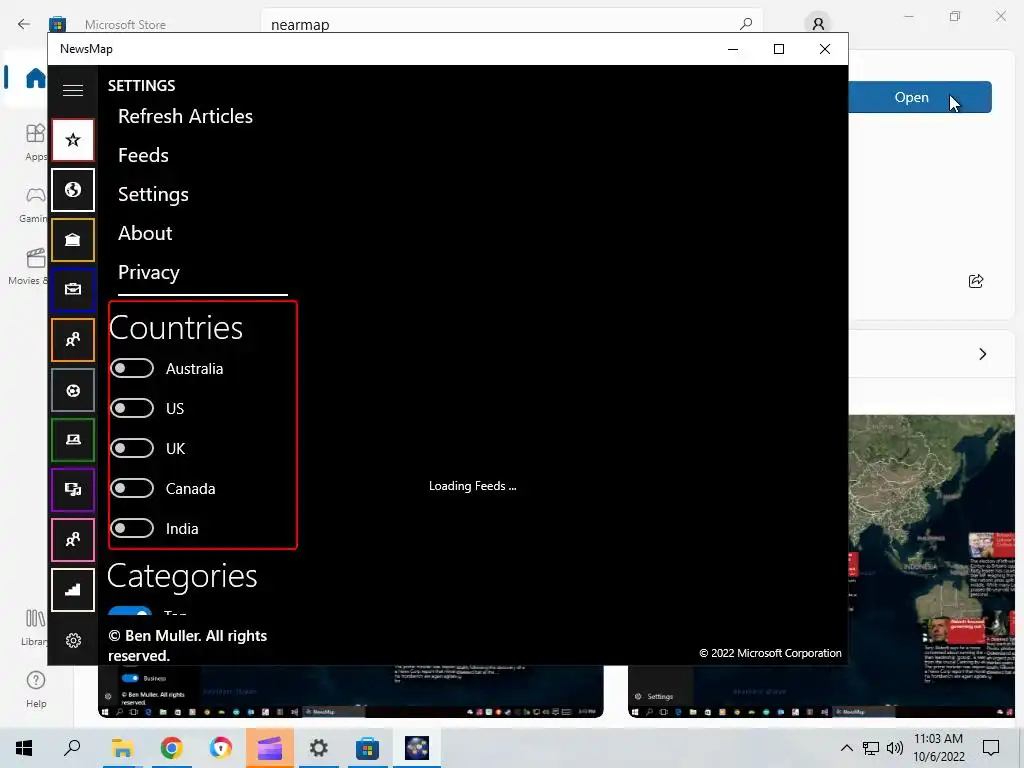The height and width of the screenshot is (768, 1024).
Task: Open the NewsMap hamburger menu
Action: [72, 90]
